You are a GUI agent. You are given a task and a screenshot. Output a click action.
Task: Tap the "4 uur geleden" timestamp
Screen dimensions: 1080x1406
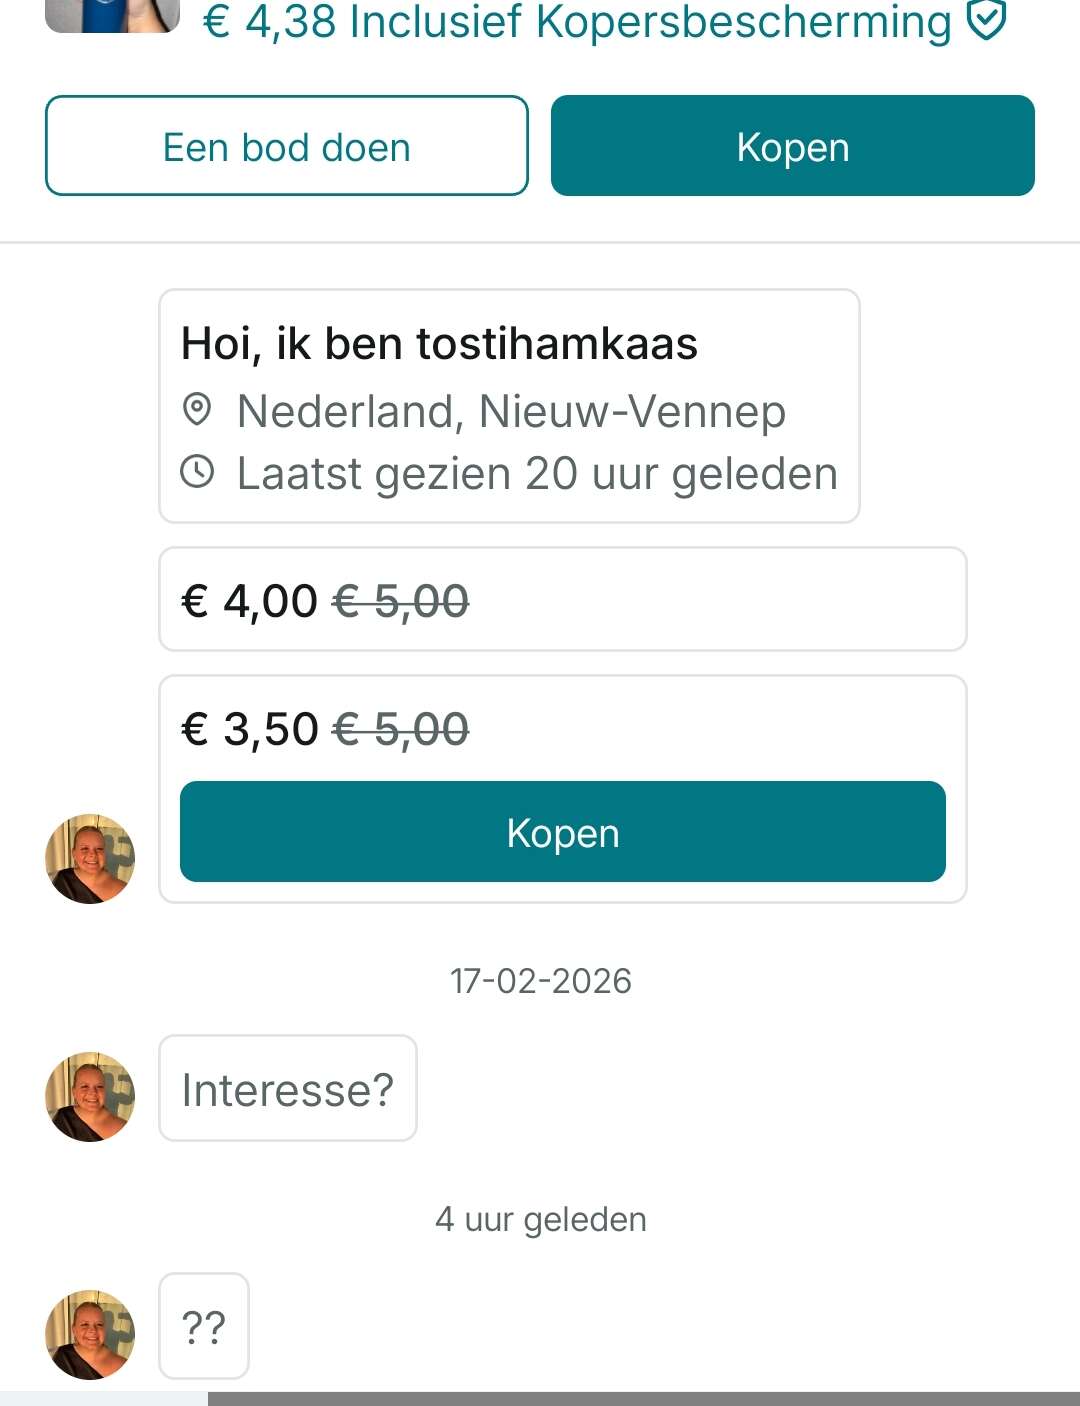tap(540, 1219)
